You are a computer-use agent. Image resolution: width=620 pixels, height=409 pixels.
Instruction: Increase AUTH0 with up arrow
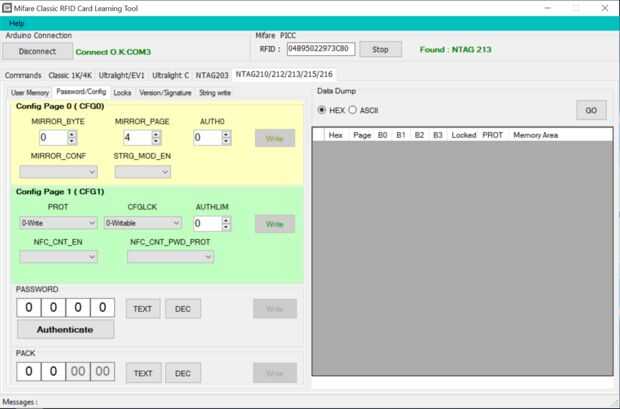tap(226, 134)
